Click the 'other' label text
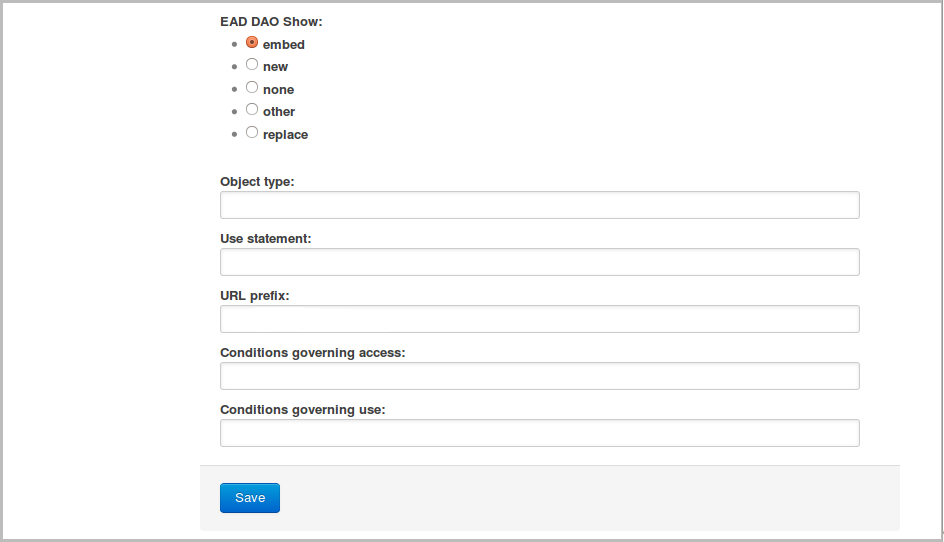 point(279,112)
